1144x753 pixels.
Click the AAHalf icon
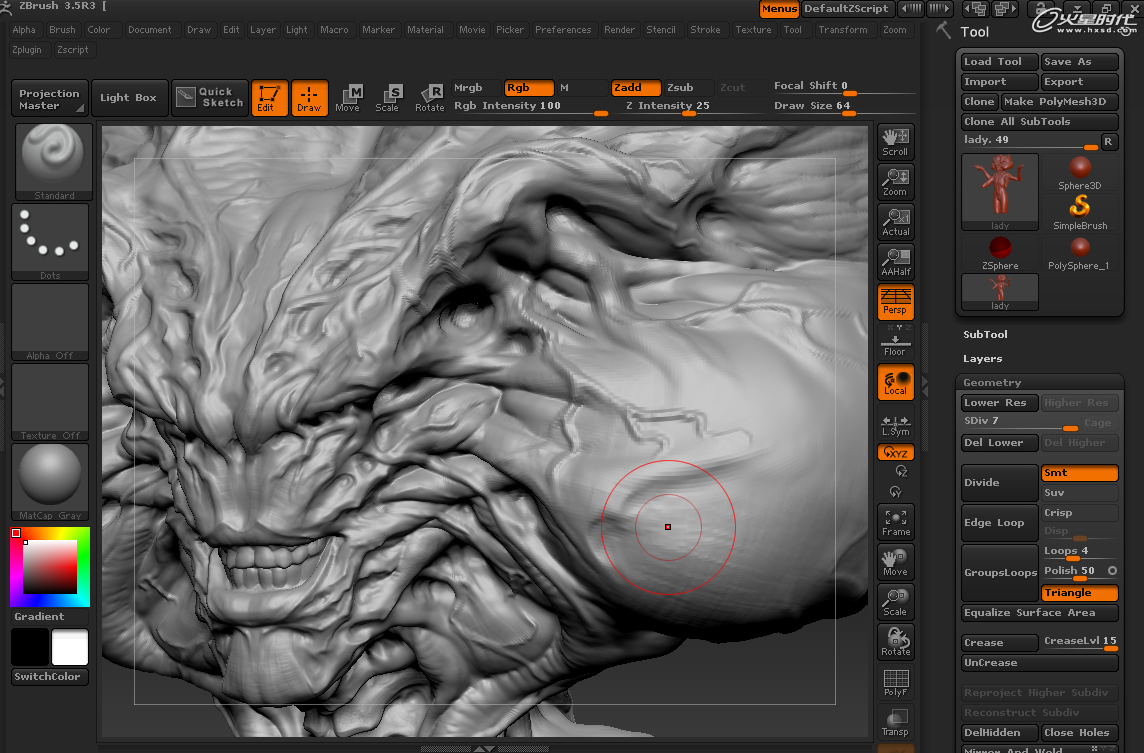point(895,262)
